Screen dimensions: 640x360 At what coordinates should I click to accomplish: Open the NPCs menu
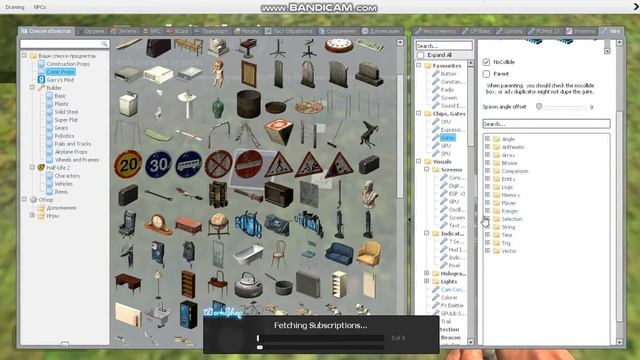pos(40,7)
